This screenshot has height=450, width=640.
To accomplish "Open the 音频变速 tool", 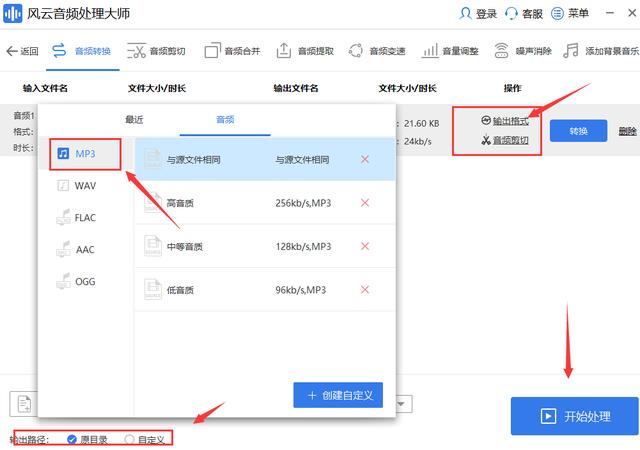I will (377, 51).
